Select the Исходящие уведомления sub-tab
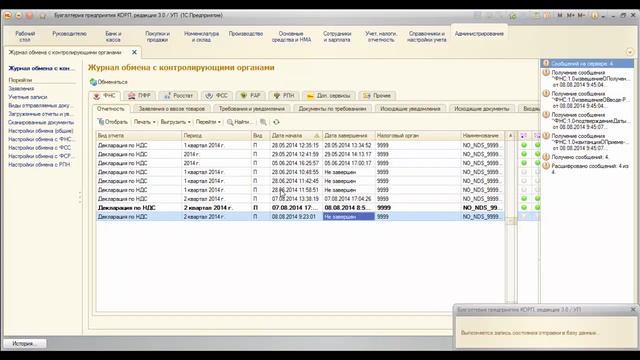The image size is (640, 360). 410,109
